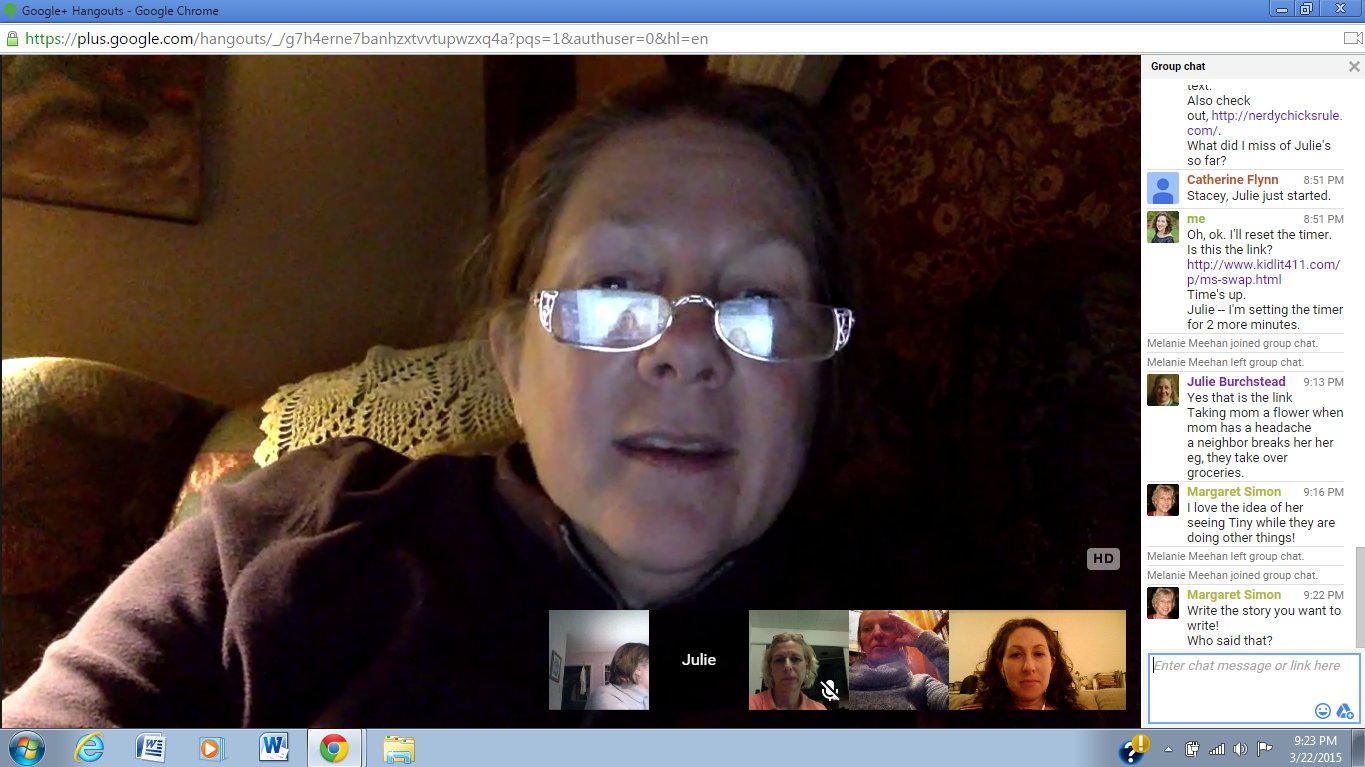Viewport: 1365px width, 767px height.
Task: Click the taskbar clock showing 9:23 PM
Action: pyautogui.click(x=1317, y=748)
